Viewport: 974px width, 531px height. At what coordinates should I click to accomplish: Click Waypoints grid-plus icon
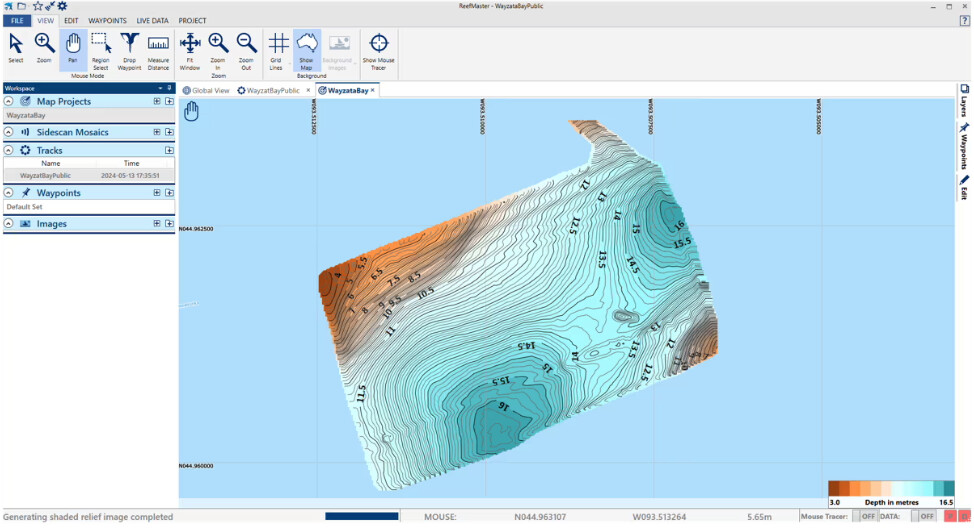[157, 193]
